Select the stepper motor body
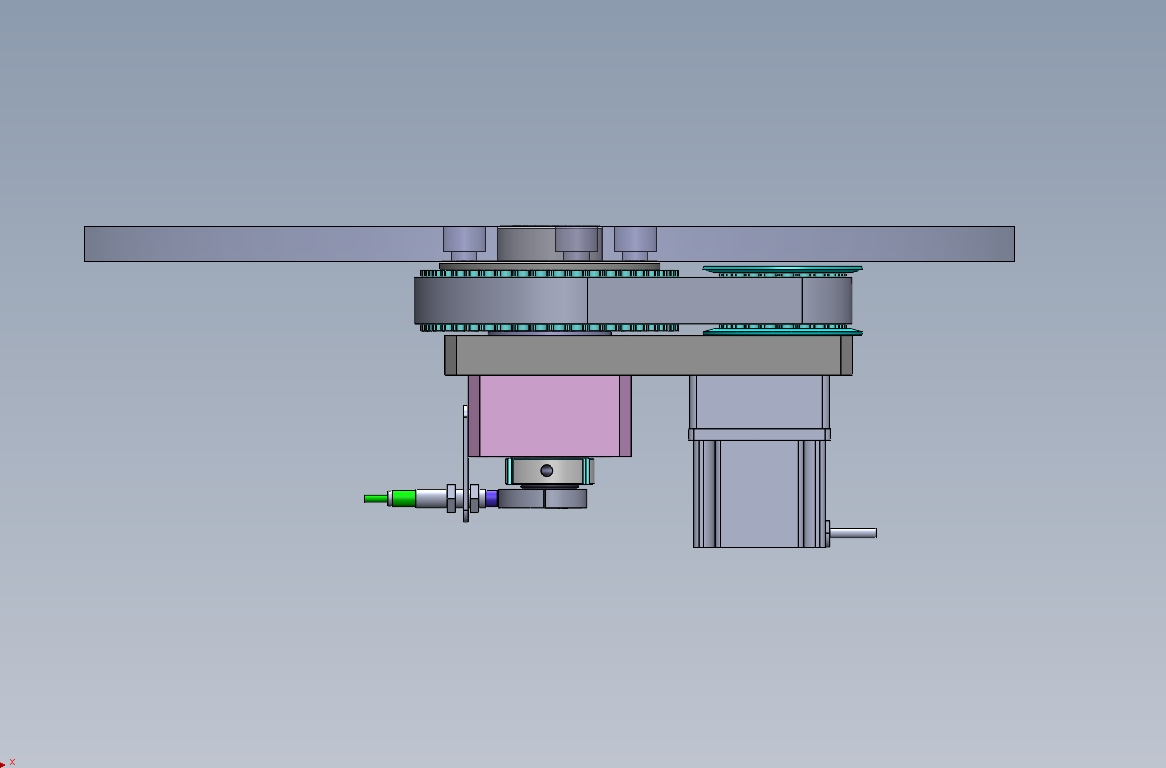 click(x=760, y=494)
